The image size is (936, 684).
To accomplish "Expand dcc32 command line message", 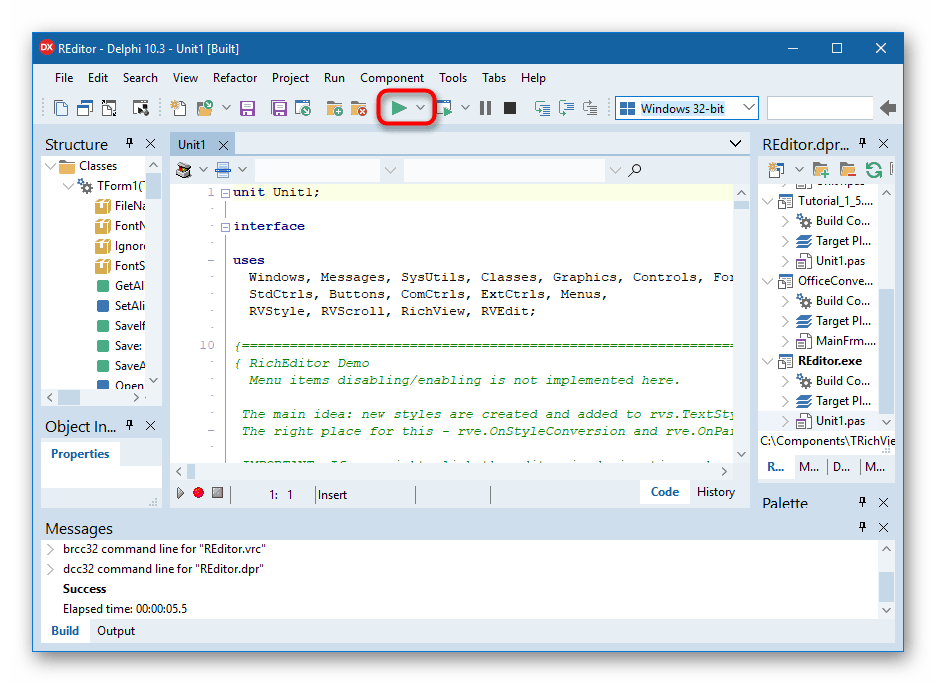I will pos(51,569).
